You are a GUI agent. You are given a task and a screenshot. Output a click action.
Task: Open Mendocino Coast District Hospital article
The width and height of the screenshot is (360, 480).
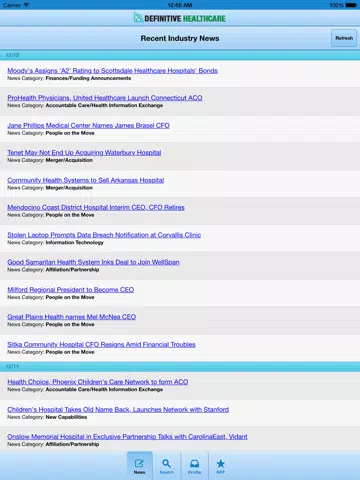click(96, 207)
